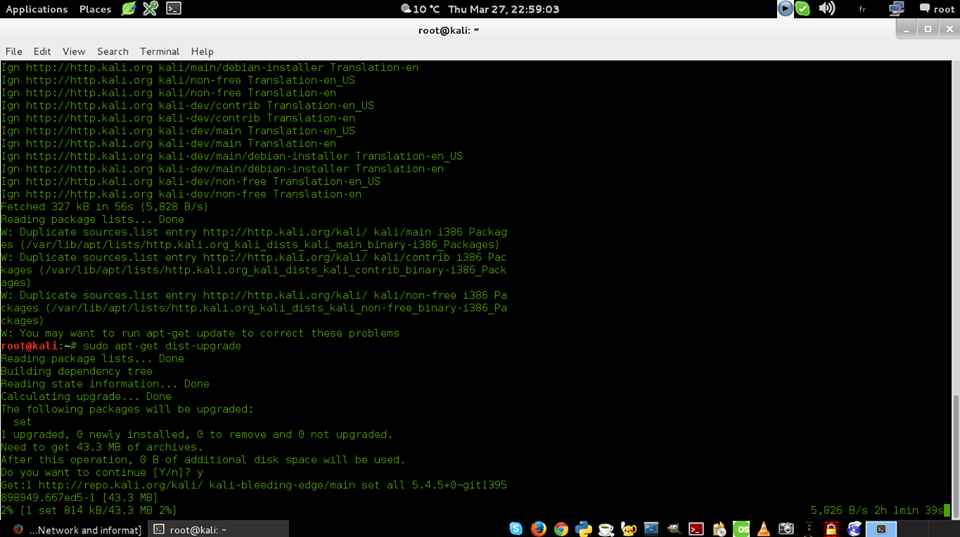Open the network connection tray icon

click(x=896, y=9)
